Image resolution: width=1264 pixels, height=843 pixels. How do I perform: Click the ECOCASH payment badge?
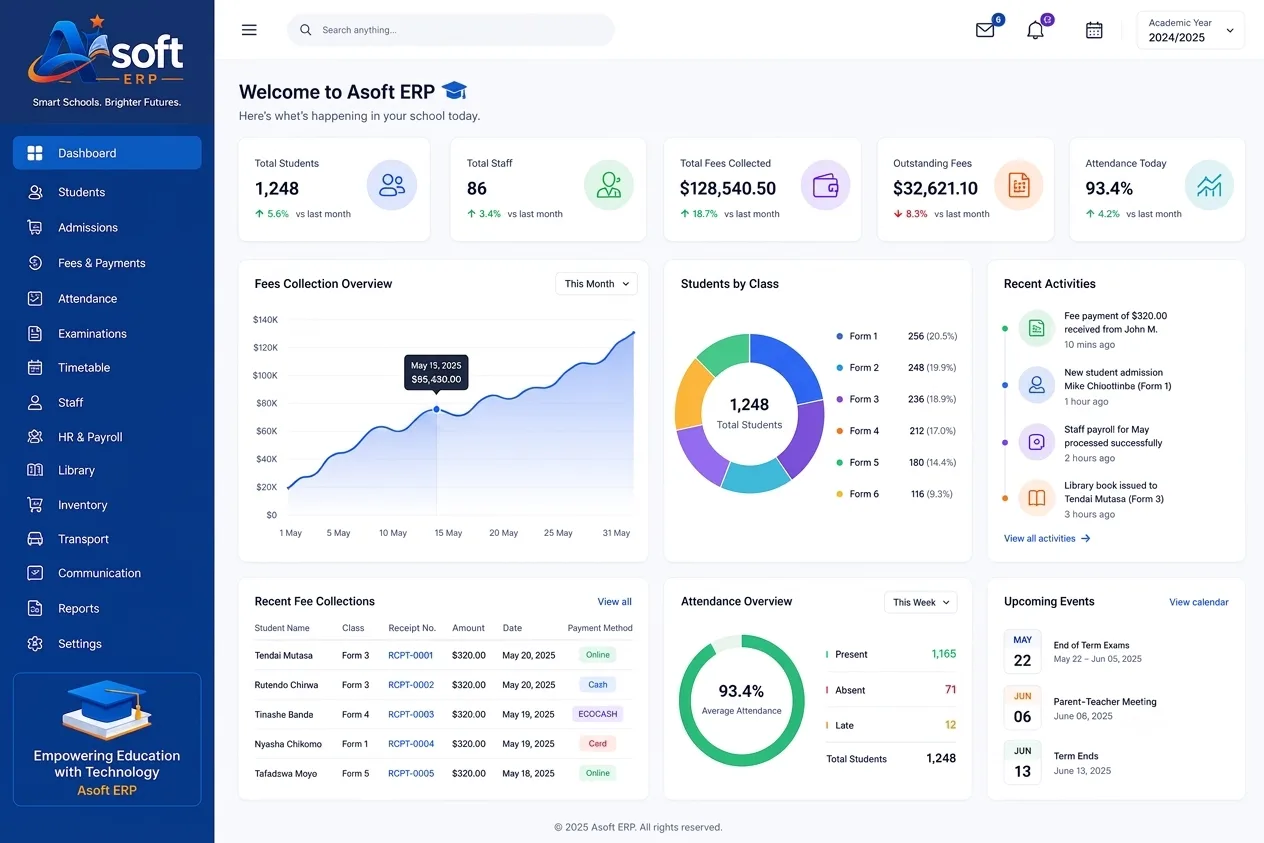[597, 714]
